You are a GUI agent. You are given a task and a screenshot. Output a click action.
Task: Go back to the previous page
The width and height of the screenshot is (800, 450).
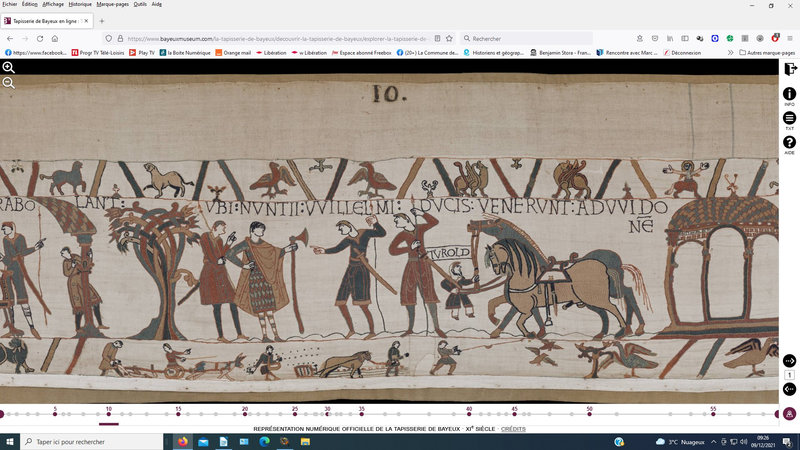coord(10,39)
